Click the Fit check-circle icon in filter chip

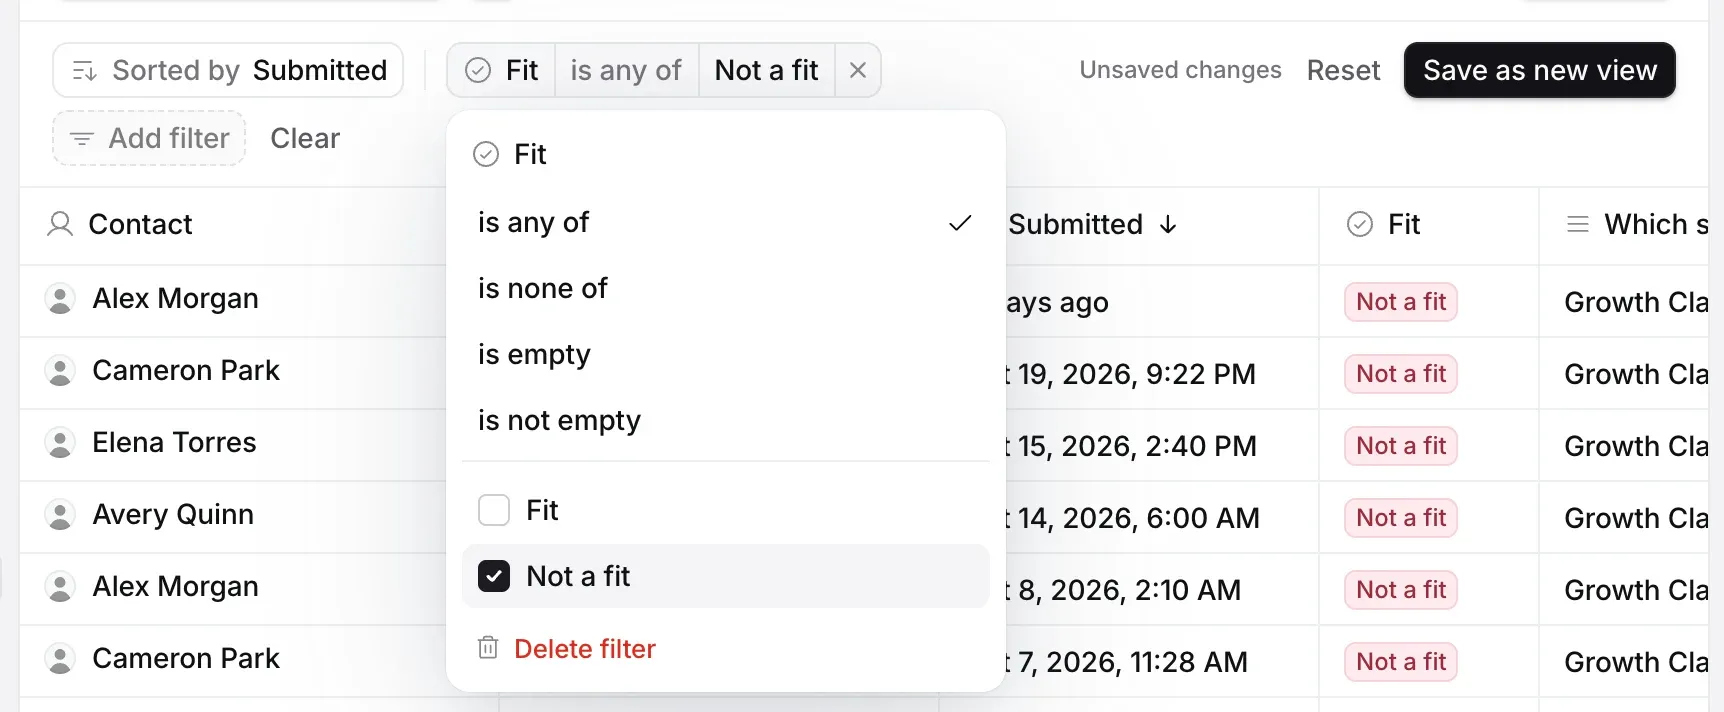(x=479, y=70)
